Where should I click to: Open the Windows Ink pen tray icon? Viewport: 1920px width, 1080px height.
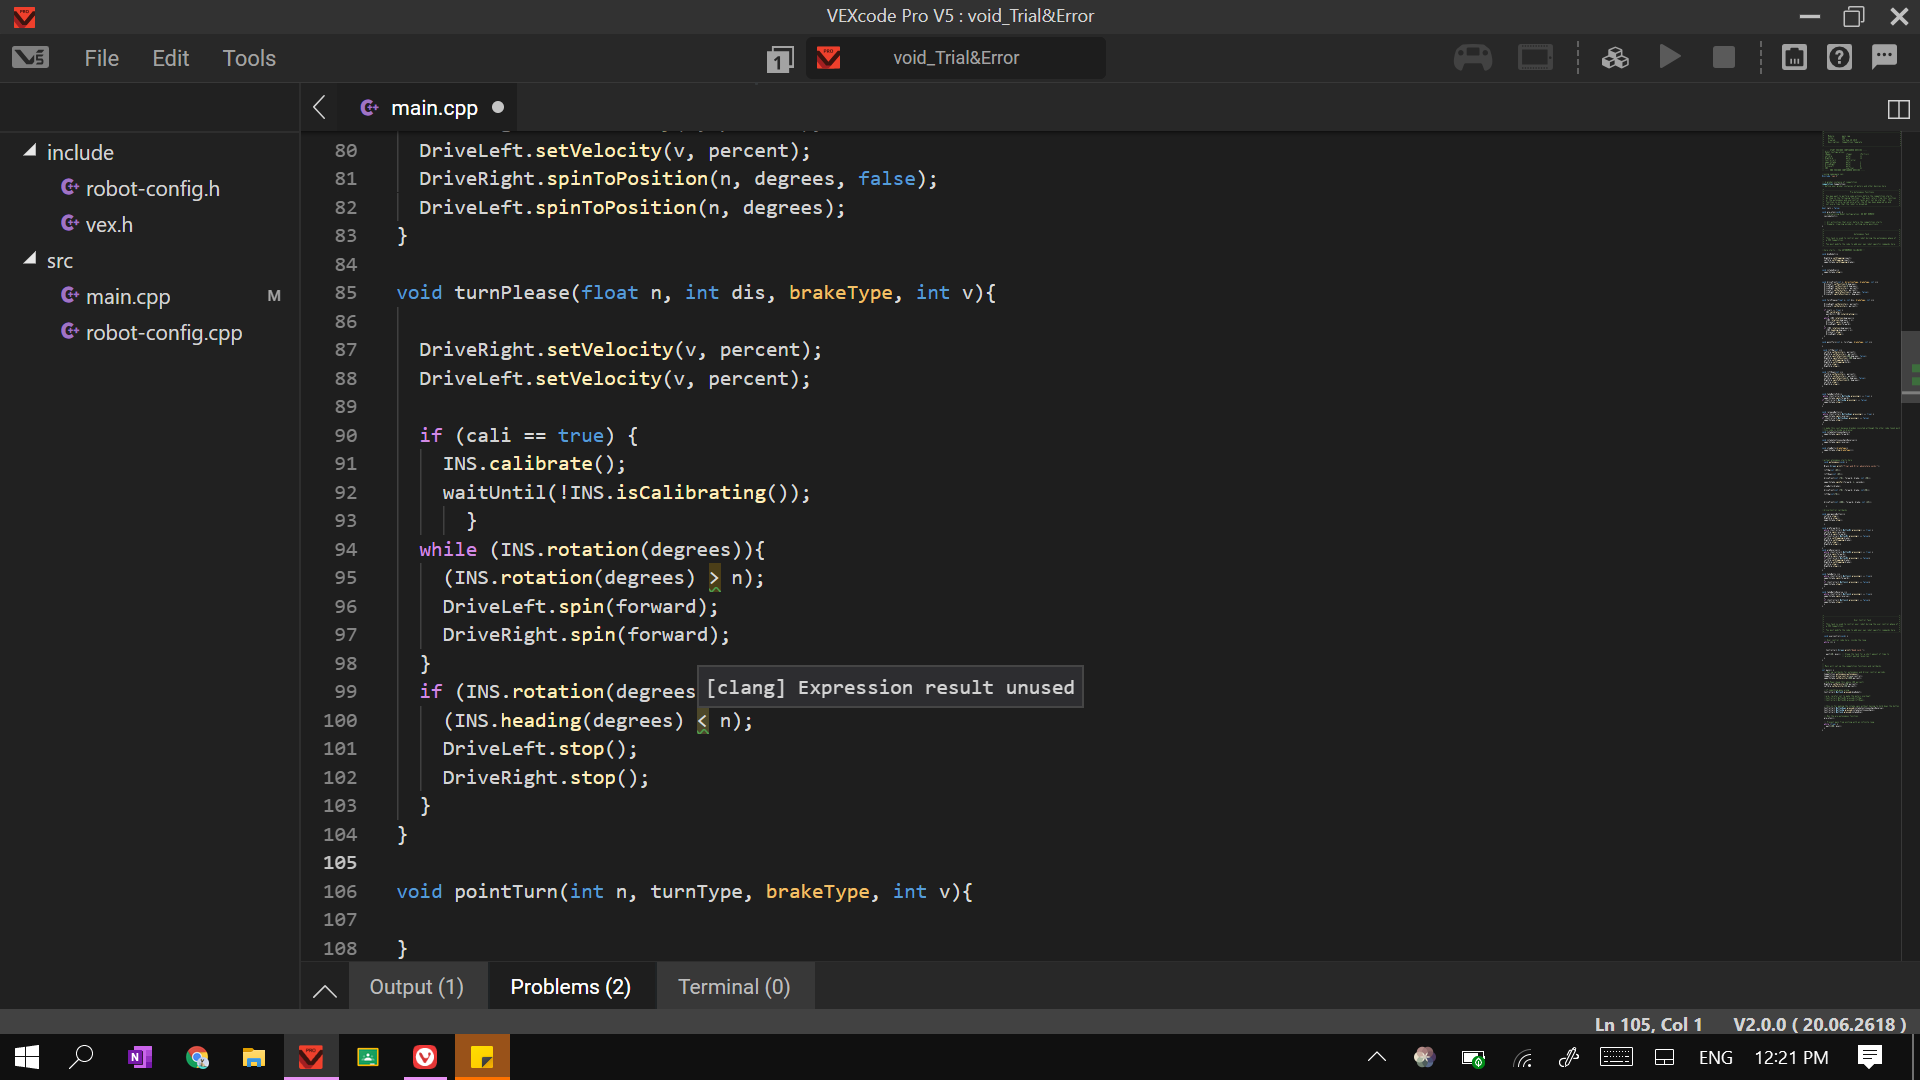(1569, 1057)
